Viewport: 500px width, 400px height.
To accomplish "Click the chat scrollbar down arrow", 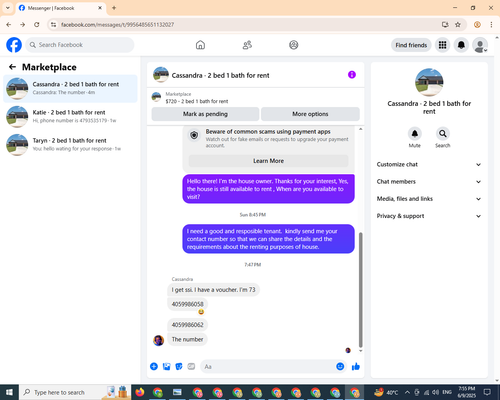I will coord(360,351).
